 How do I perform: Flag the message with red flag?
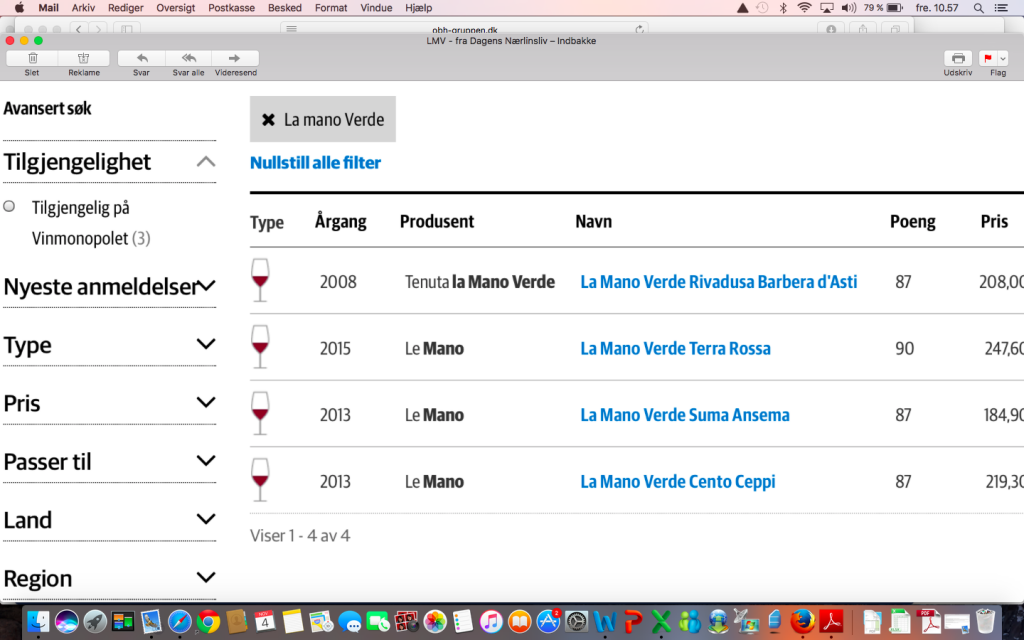tap(987, 58)
